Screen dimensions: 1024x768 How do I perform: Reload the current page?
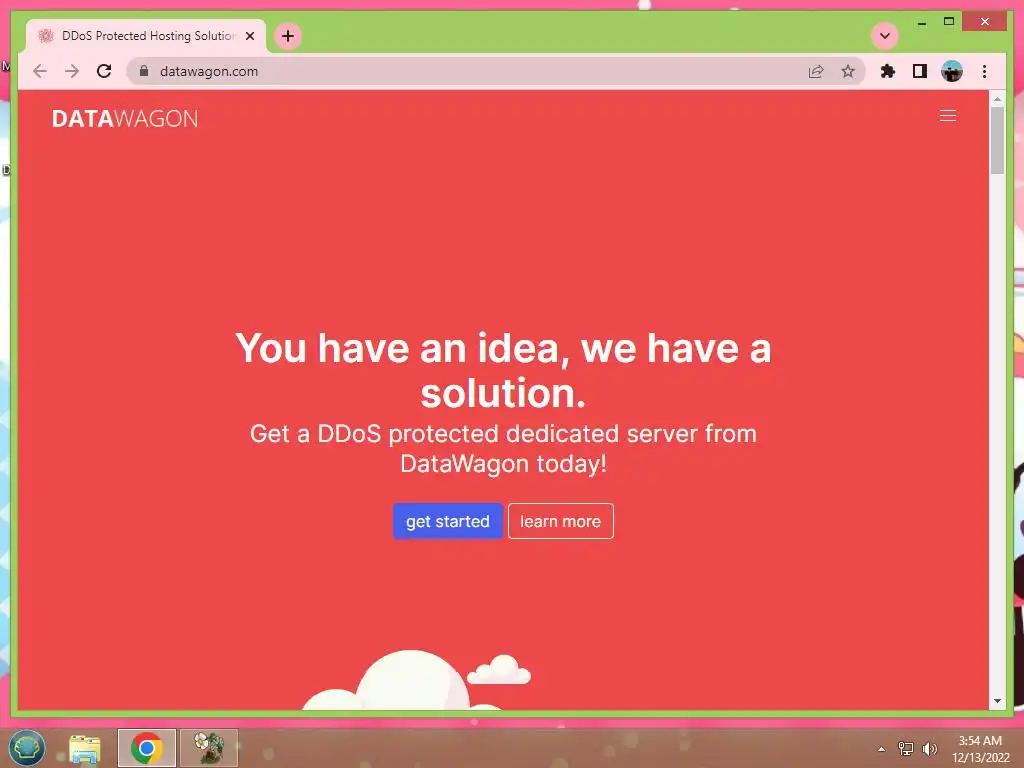[x=104, y=71]
